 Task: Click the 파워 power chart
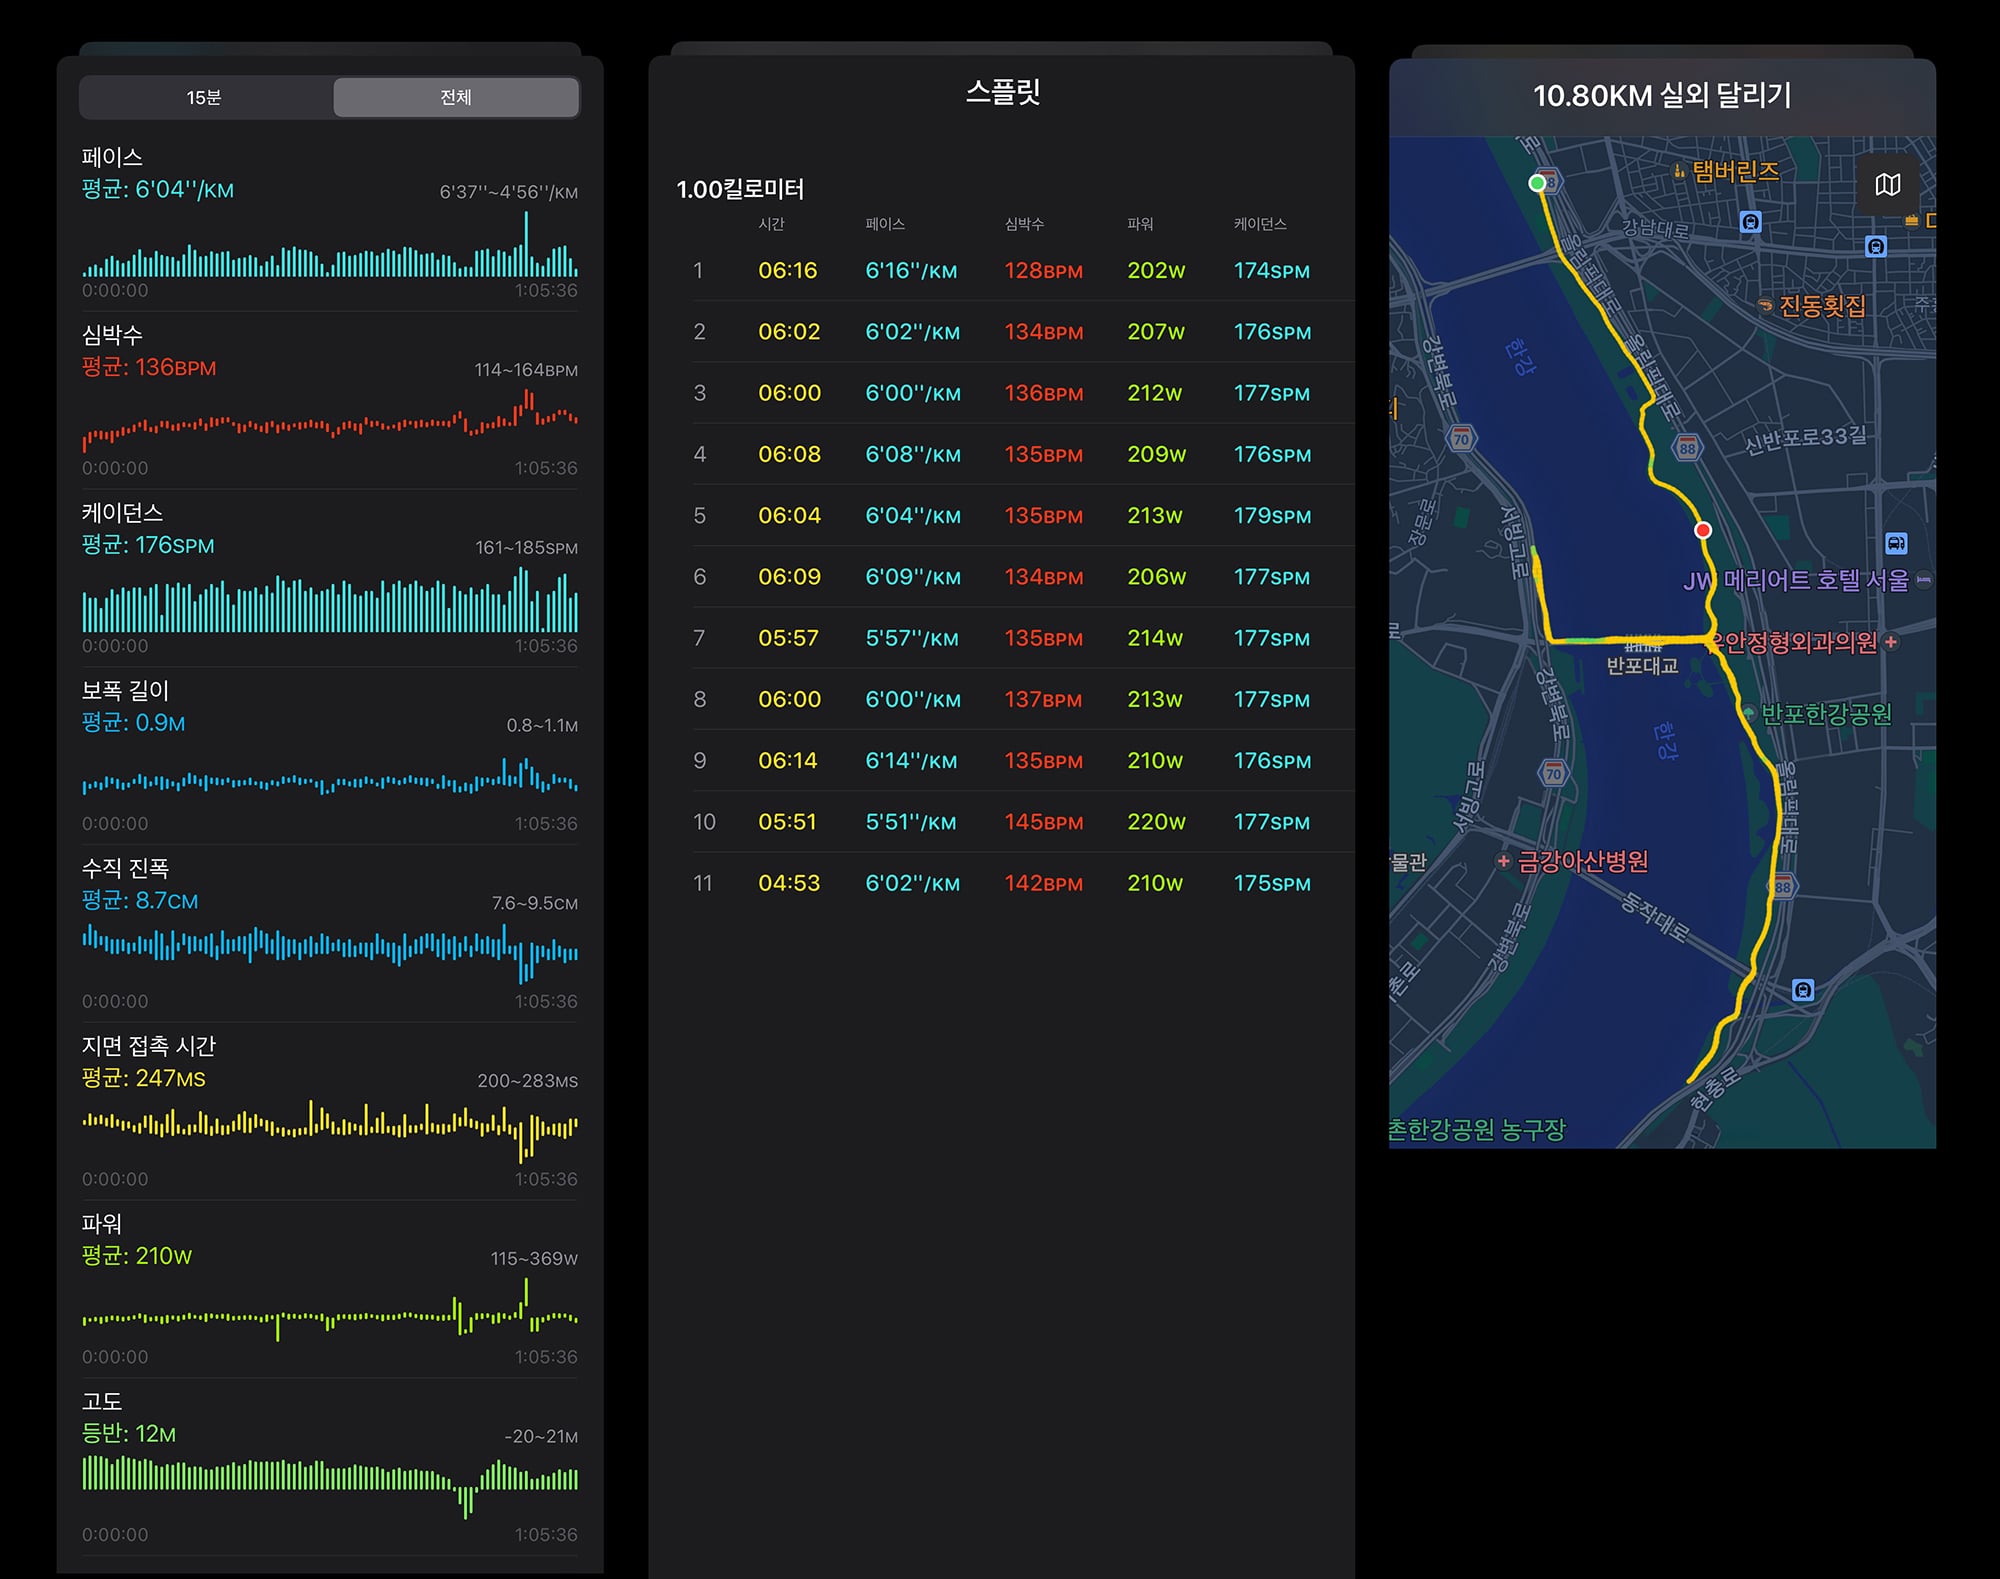[330, 1311]
